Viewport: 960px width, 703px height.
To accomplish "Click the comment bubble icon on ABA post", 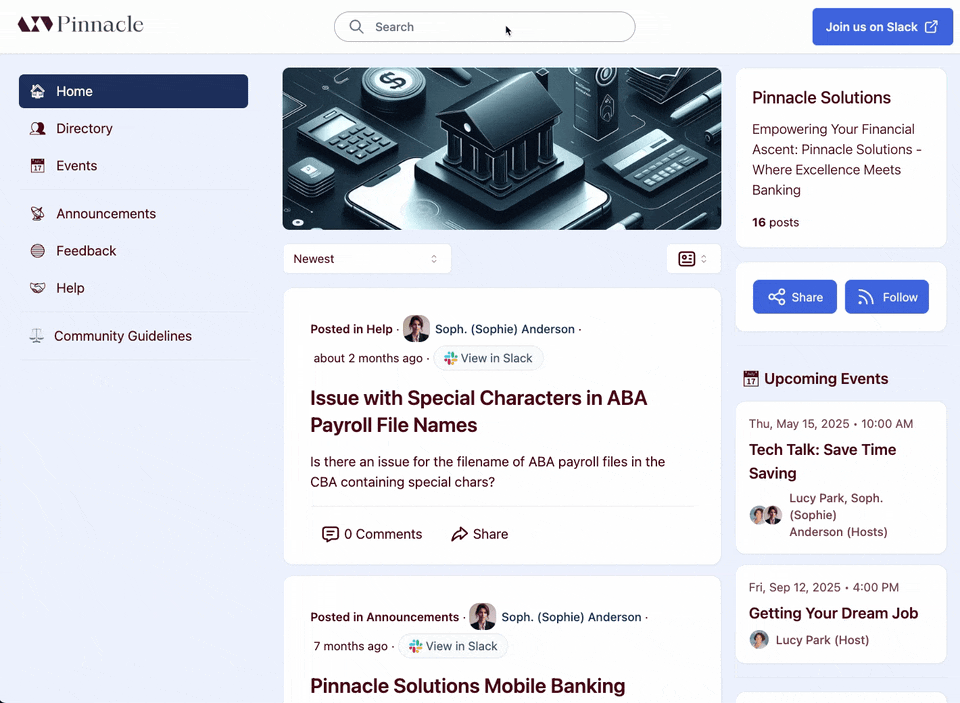I will point(330,534).
